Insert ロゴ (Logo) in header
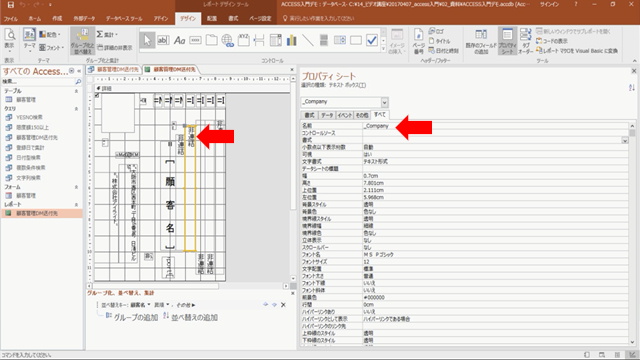 pos(436,31)
